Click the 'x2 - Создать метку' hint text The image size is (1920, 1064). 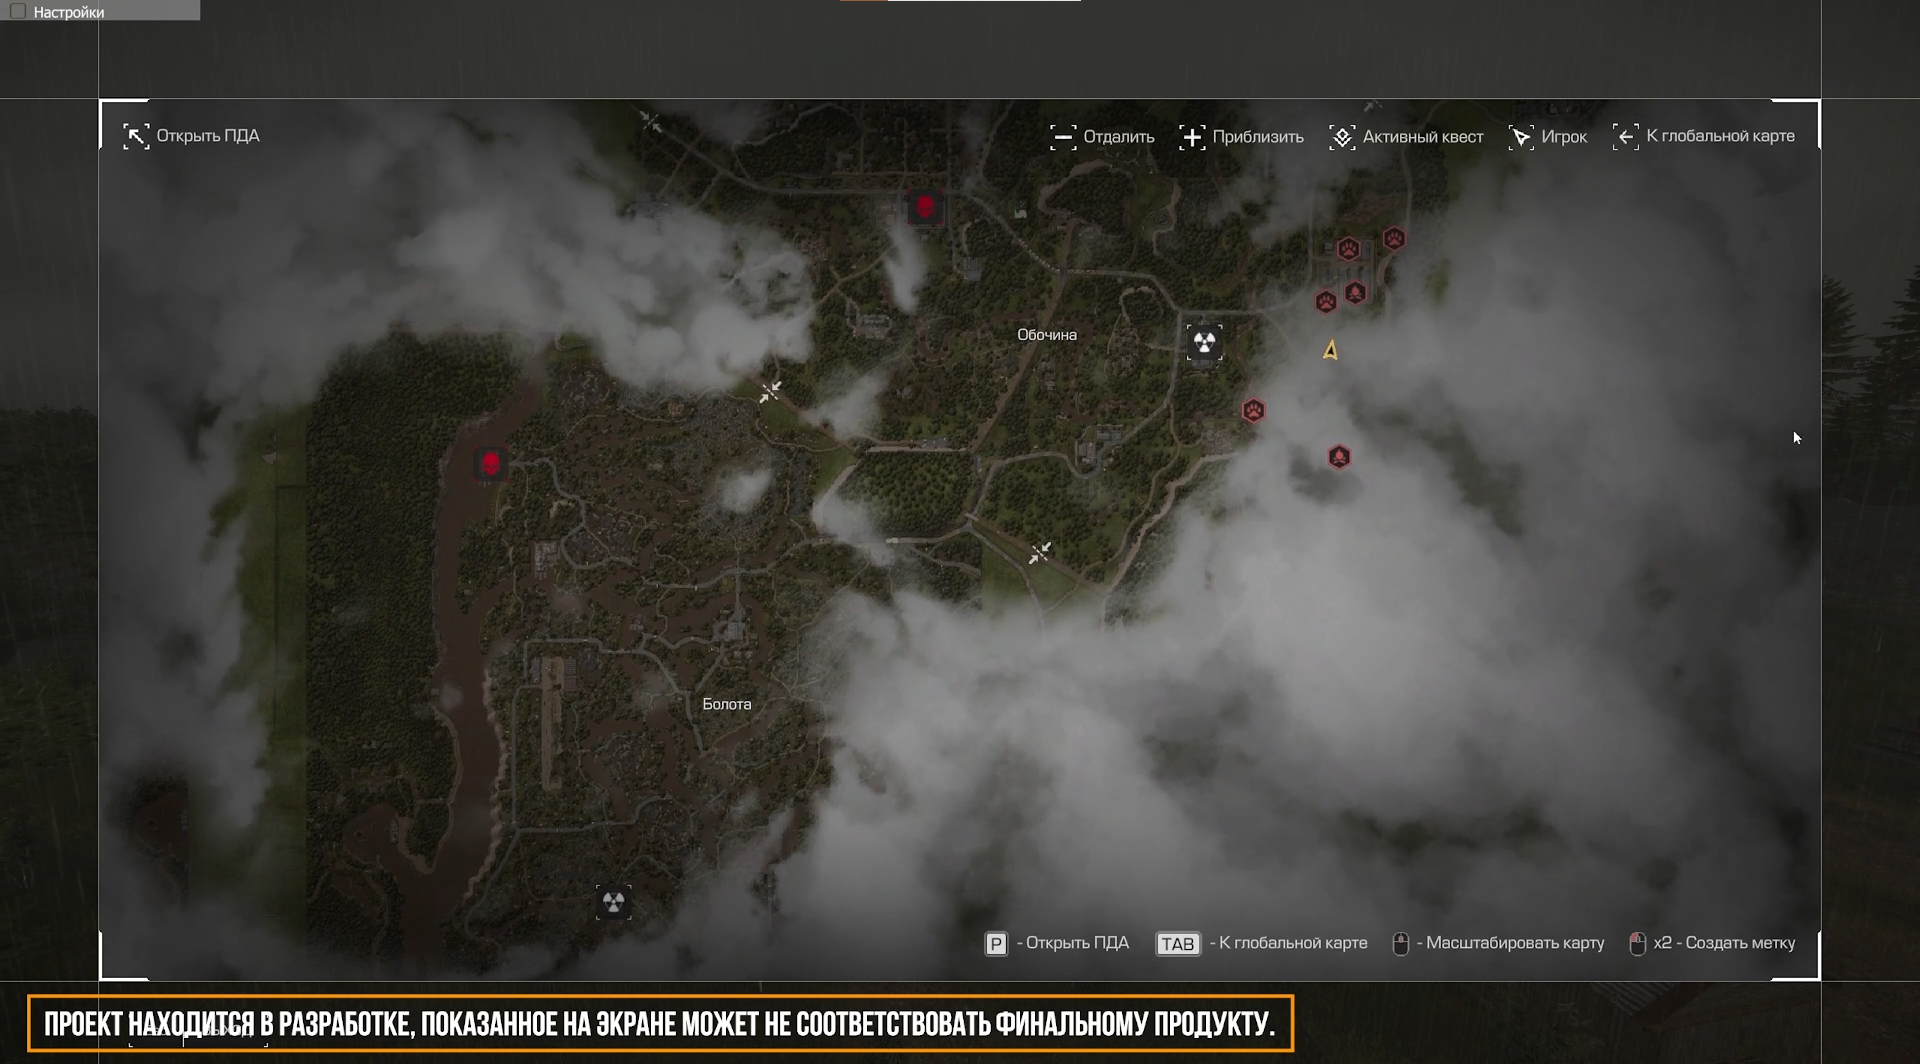pyautogui.click(x=1724, y=943)
